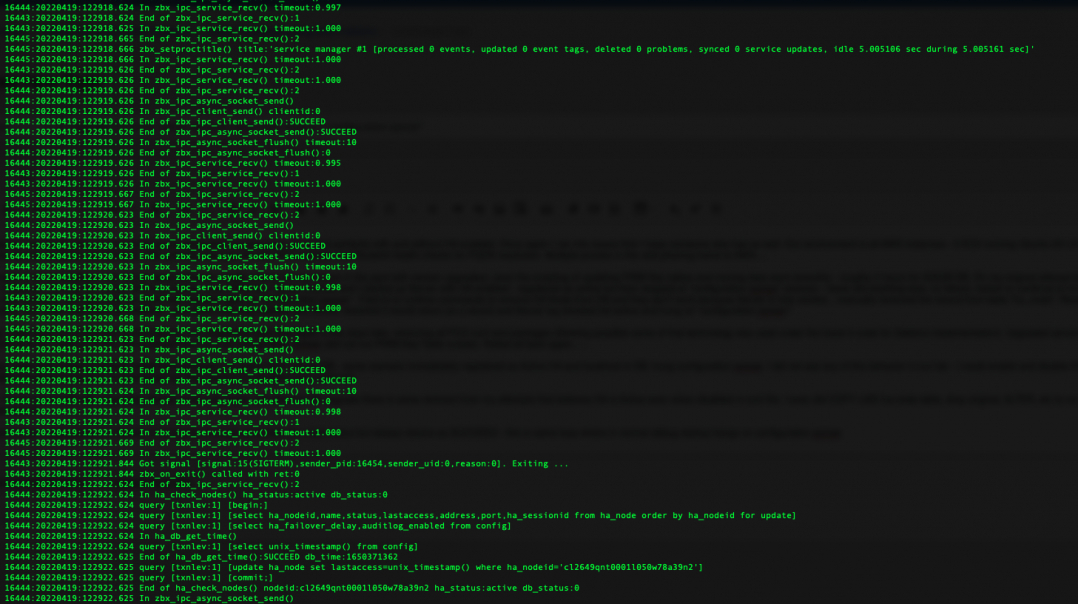Select the timeout:0.998 line stamped 122921.624
Screen dimensions: 1078x604
tap(173, 412)
